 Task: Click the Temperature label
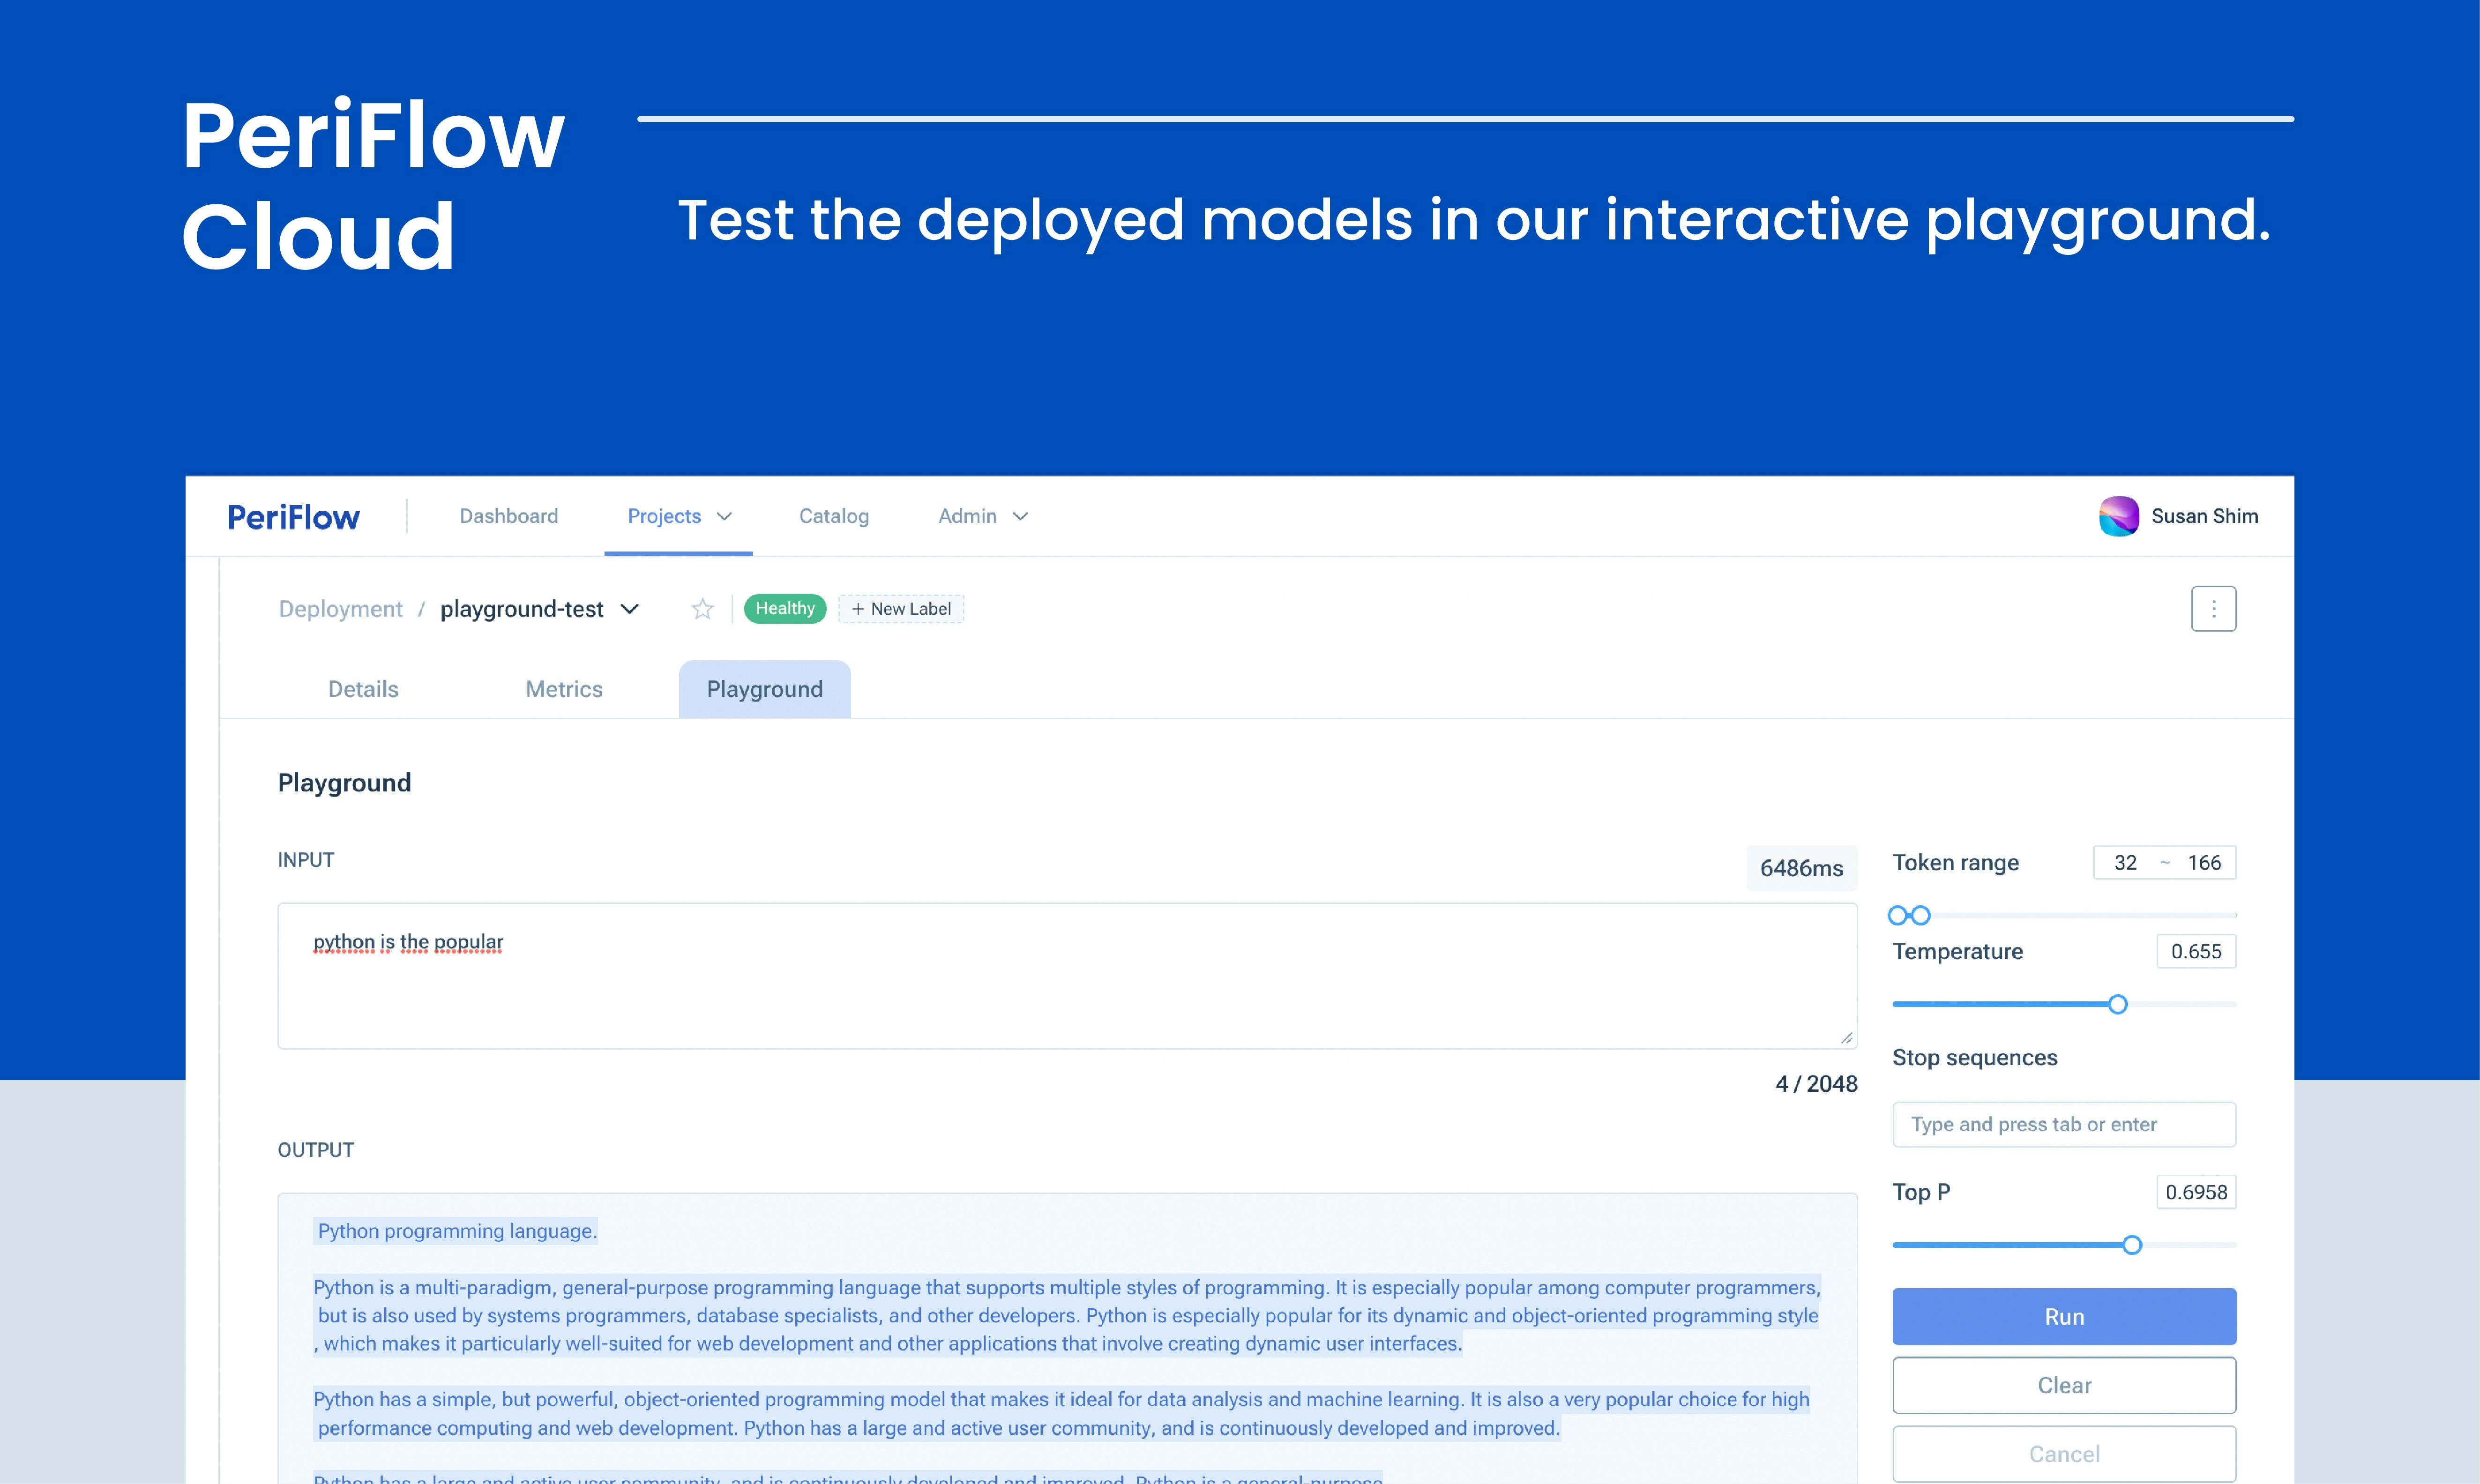[1957, 952]
